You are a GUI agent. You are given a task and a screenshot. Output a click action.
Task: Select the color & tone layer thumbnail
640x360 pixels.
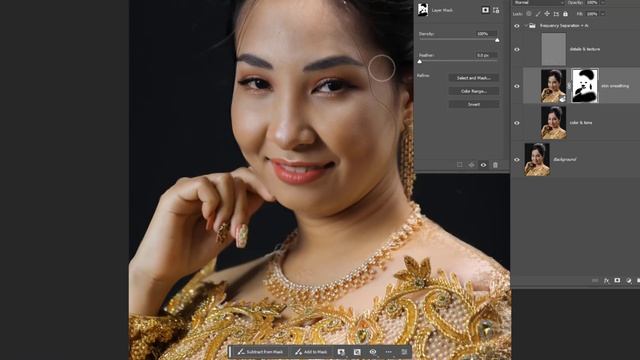[x=553, y=122]
